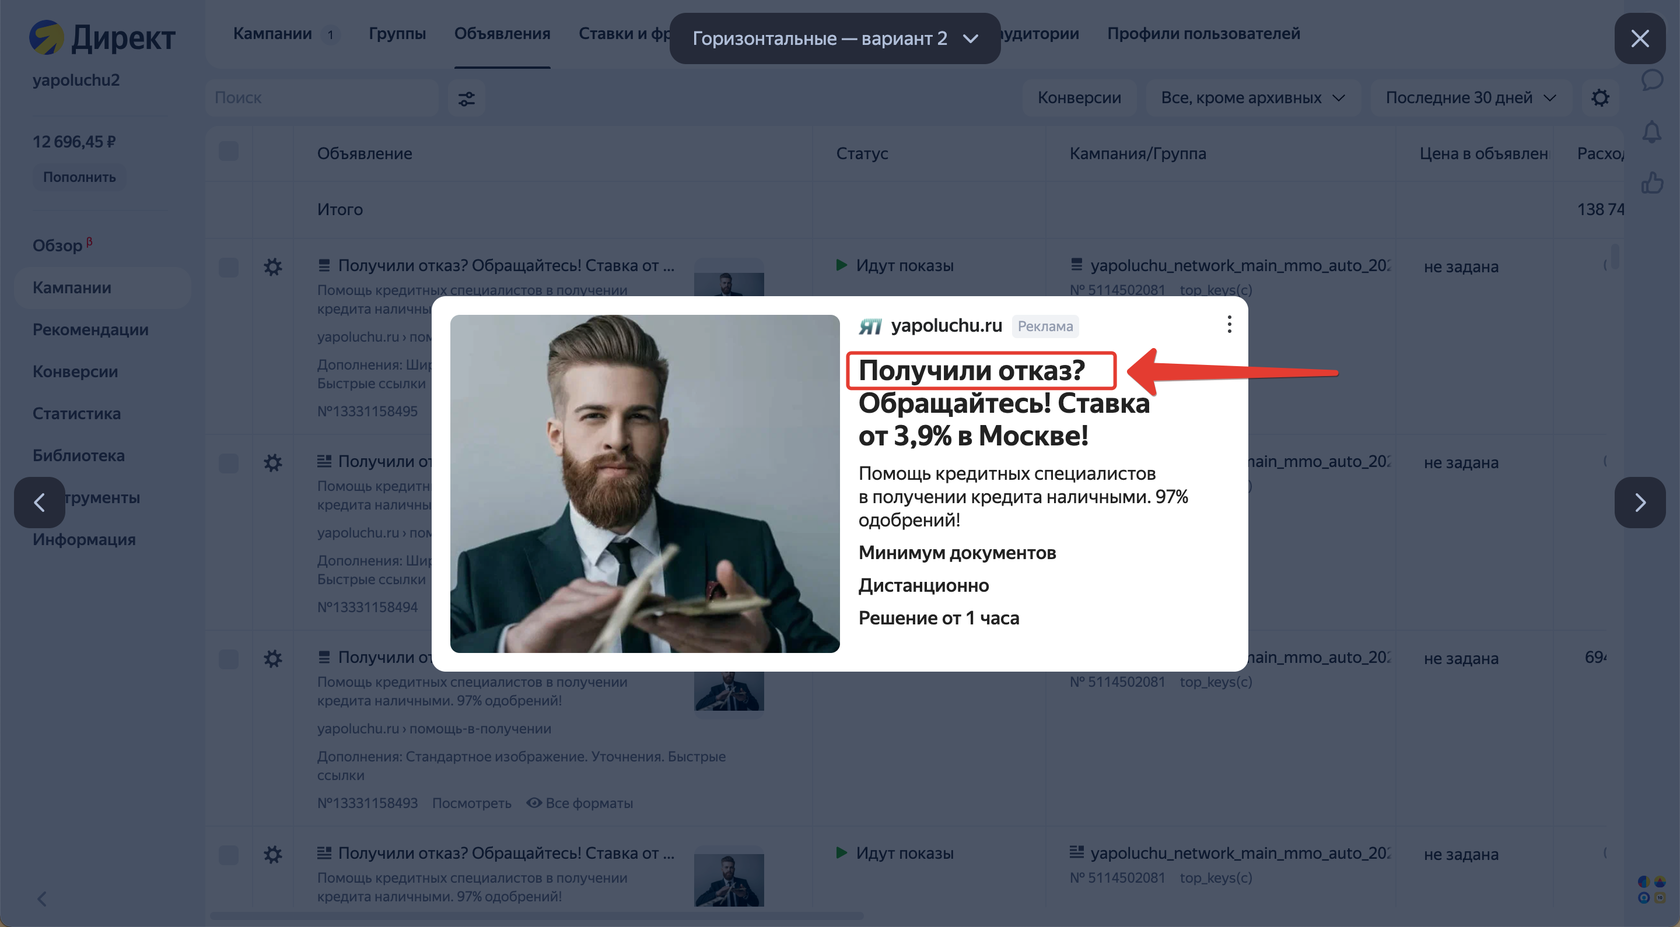Open the search filter settings icon
1680x927 pixels.
point(466,98)
